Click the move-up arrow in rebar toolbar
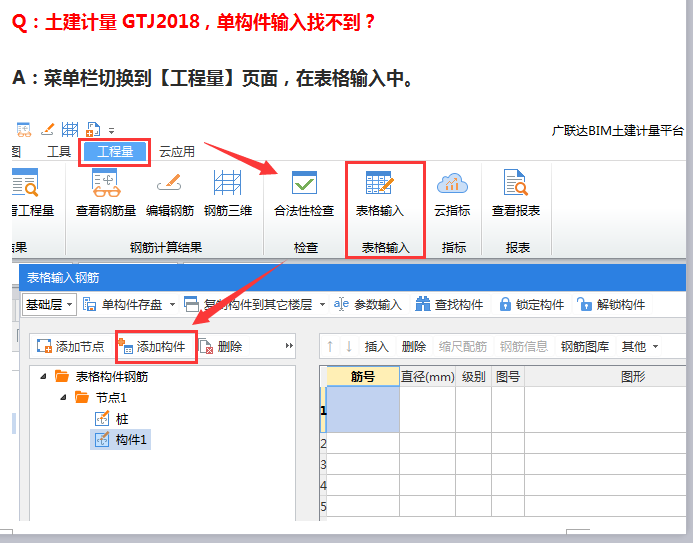This screenshot has width=693, height=543. (330, 346)
